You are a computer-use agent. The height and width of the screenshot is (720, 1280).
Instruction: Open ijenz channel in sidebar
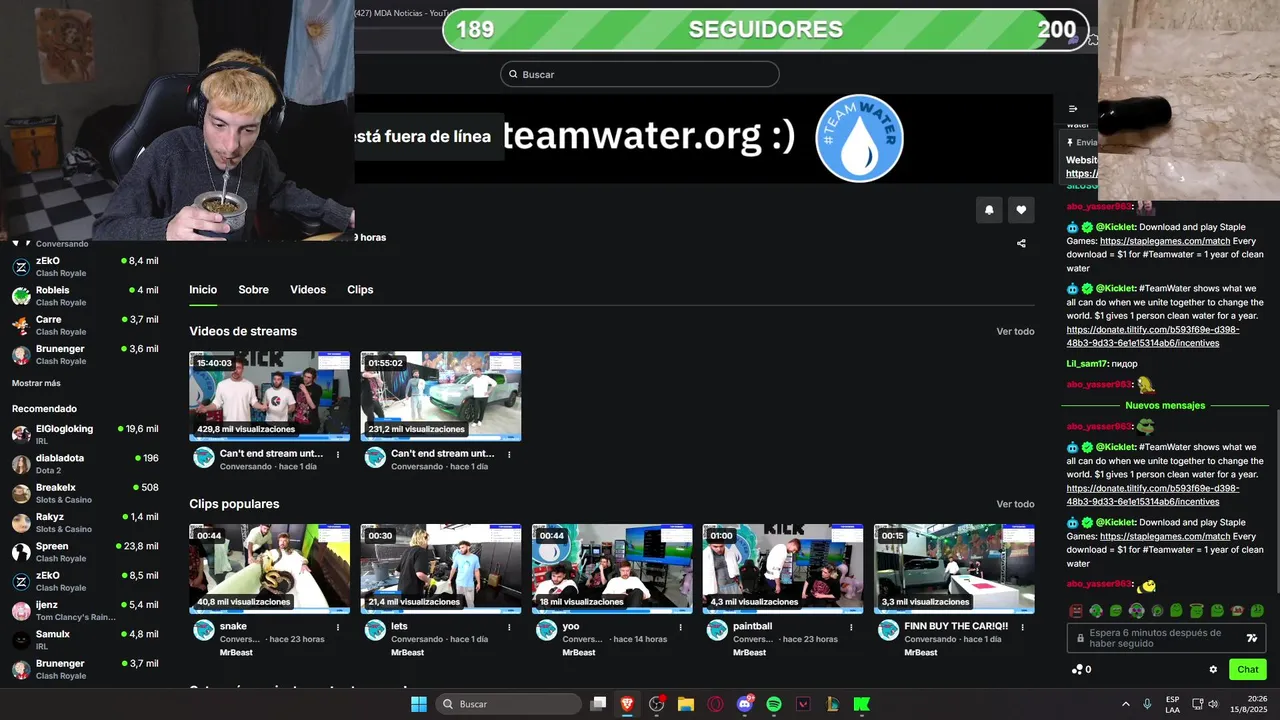pyautogui.click(x=85, y=611)
